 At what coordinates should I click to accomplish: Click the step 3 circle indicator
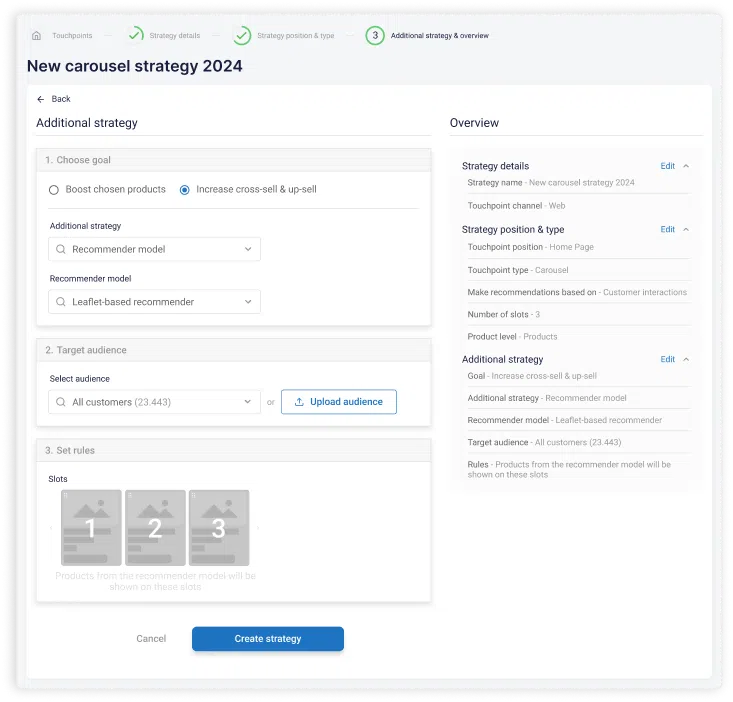pos(375,36)
